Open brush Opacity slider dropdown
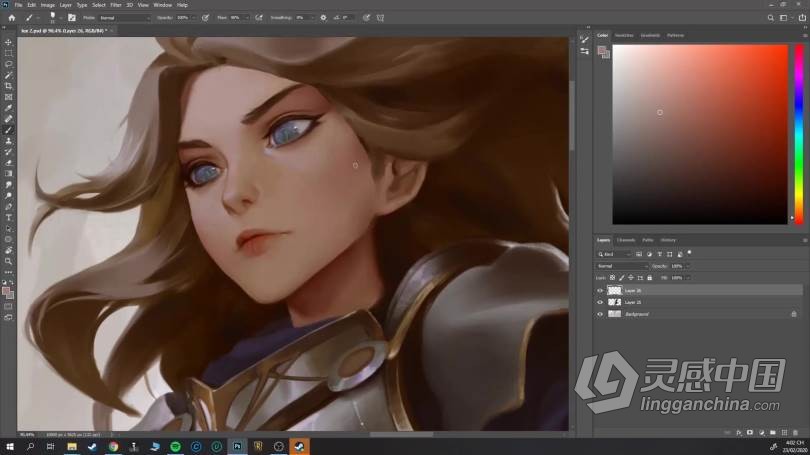The width and height of the screenshot is (810, 455). click(x=195, y=18)
